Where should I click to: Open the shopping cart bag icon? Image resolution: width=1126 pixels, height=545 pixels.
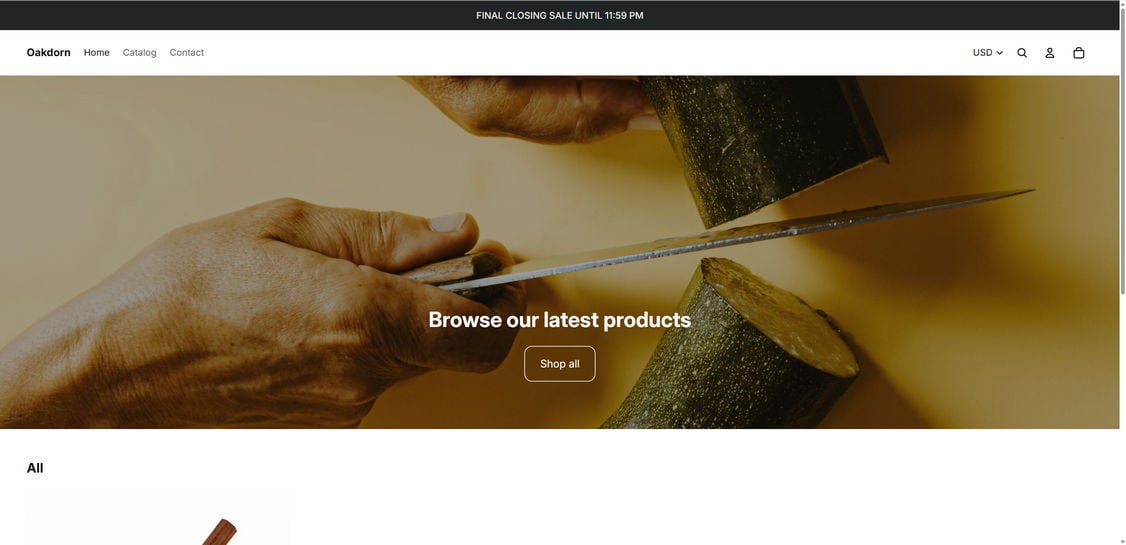tap(1078, 52)
